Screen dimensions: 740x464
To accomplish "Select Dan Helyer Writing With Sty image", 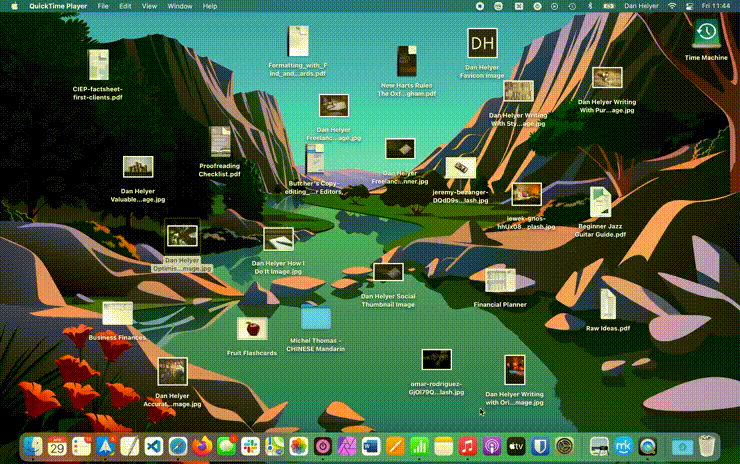I will (518, 91).
